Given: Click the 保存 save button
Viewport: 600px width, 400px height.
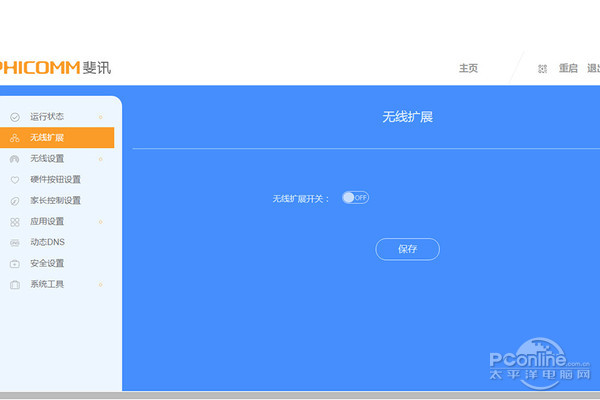Looking at the screenshot, I should click(408, 249).
